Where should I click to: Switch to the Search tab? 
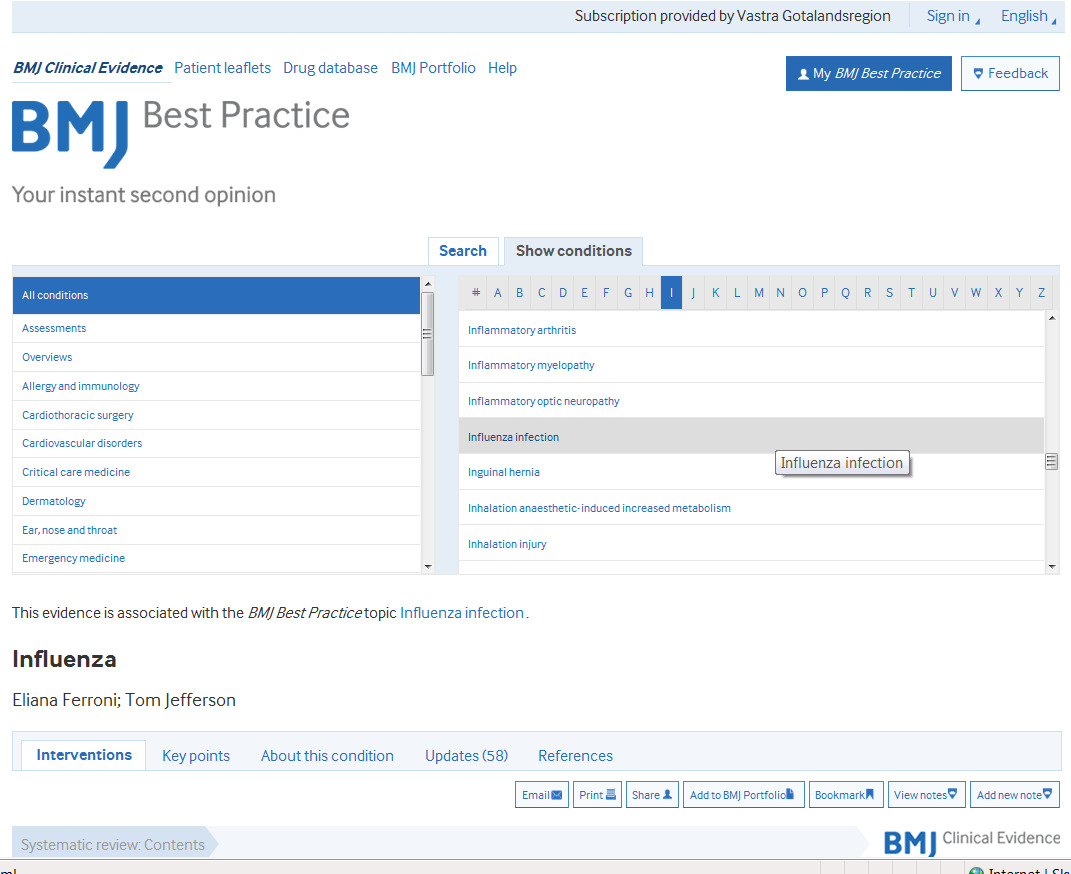[x=463, y=251]
